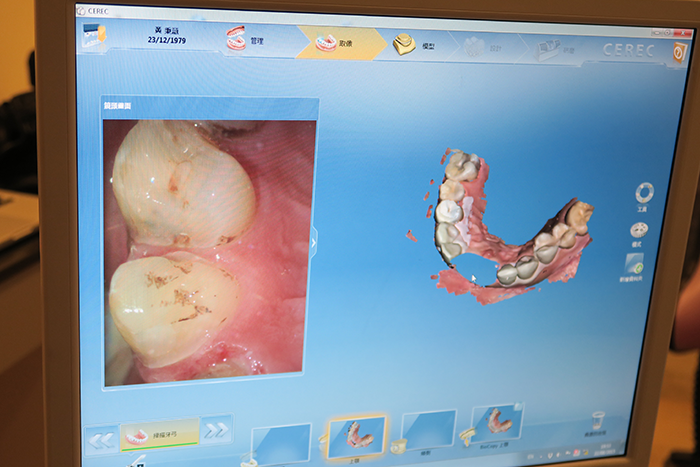The image size is (700, 467).
Task: Open the system menu icon at top-left
Action: click(94, 35)
